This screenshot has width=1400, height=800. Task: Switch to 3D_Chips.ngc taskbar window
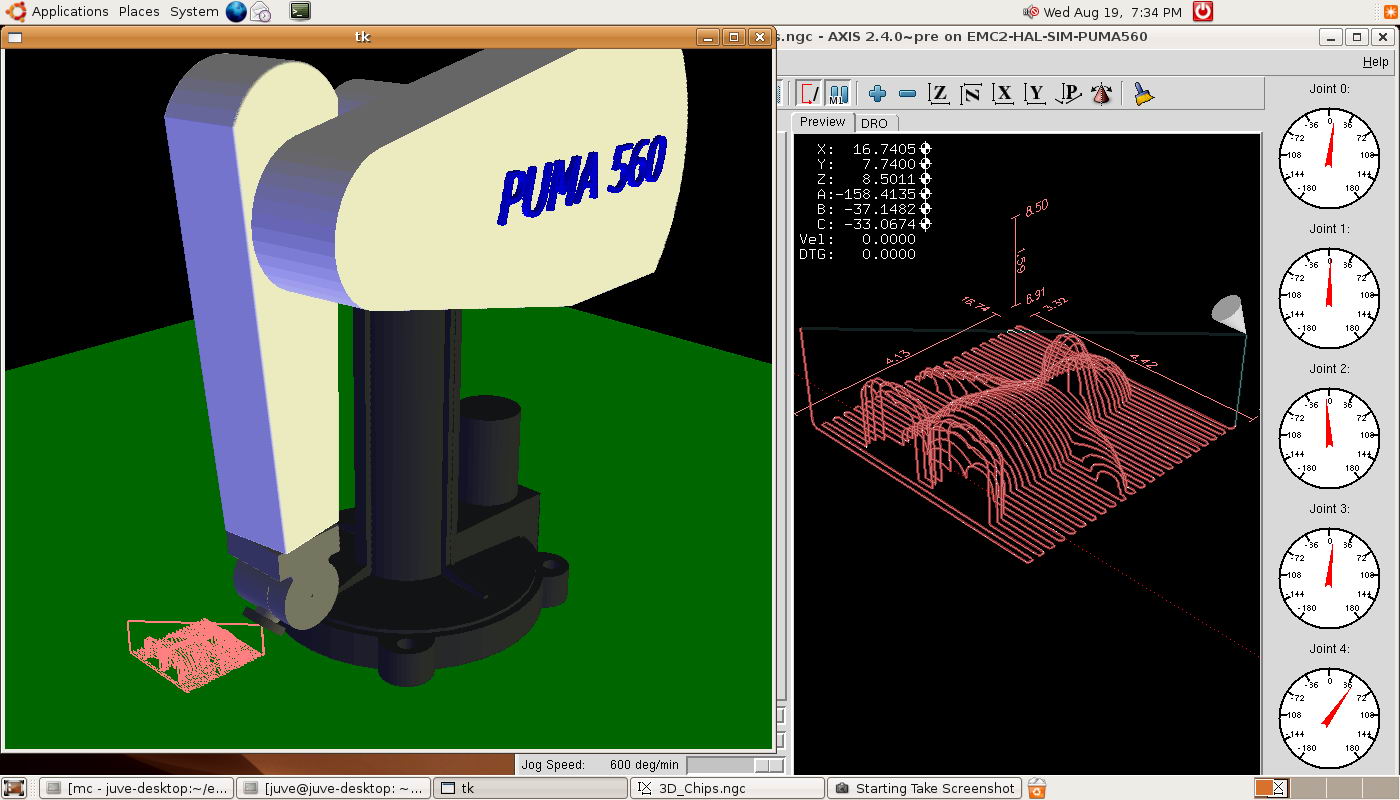[x=727, y=788]
